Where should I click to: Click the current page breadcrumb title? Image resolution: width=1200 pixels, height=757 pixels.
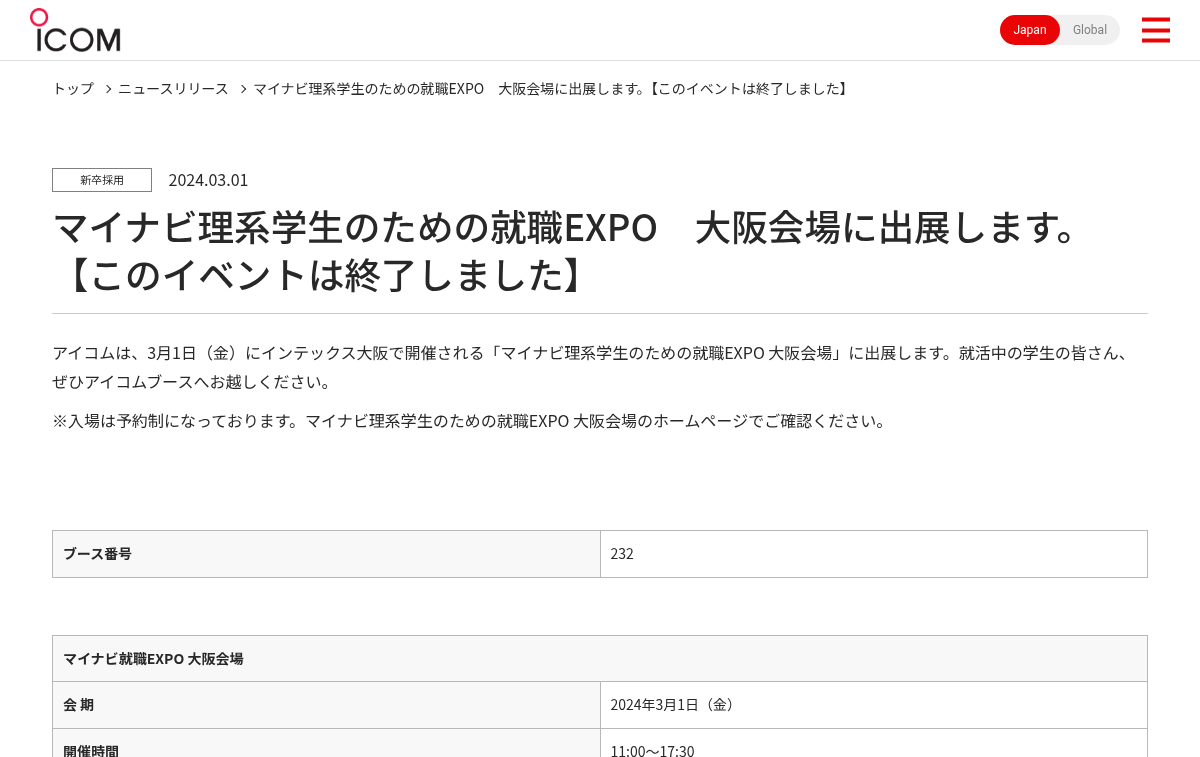pyautogui.click(x=552, y=89)
